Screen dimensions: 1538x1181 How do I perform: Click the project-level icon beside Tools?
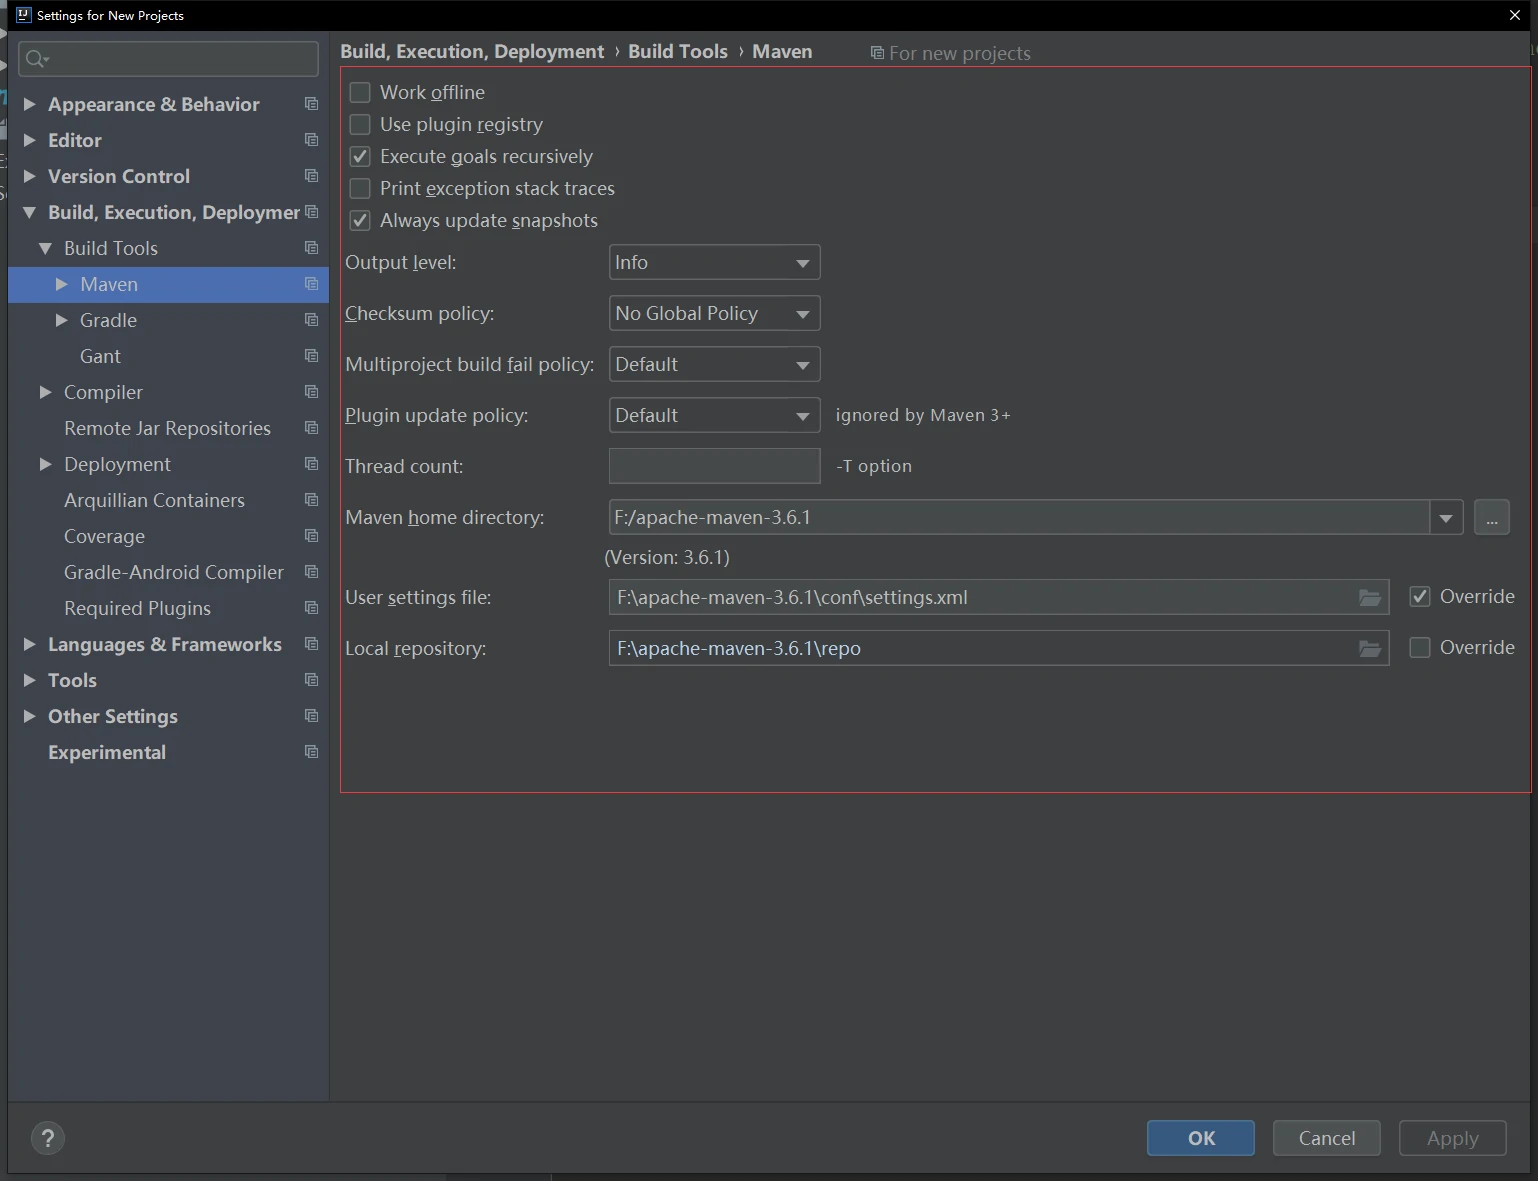coord(311,680)
